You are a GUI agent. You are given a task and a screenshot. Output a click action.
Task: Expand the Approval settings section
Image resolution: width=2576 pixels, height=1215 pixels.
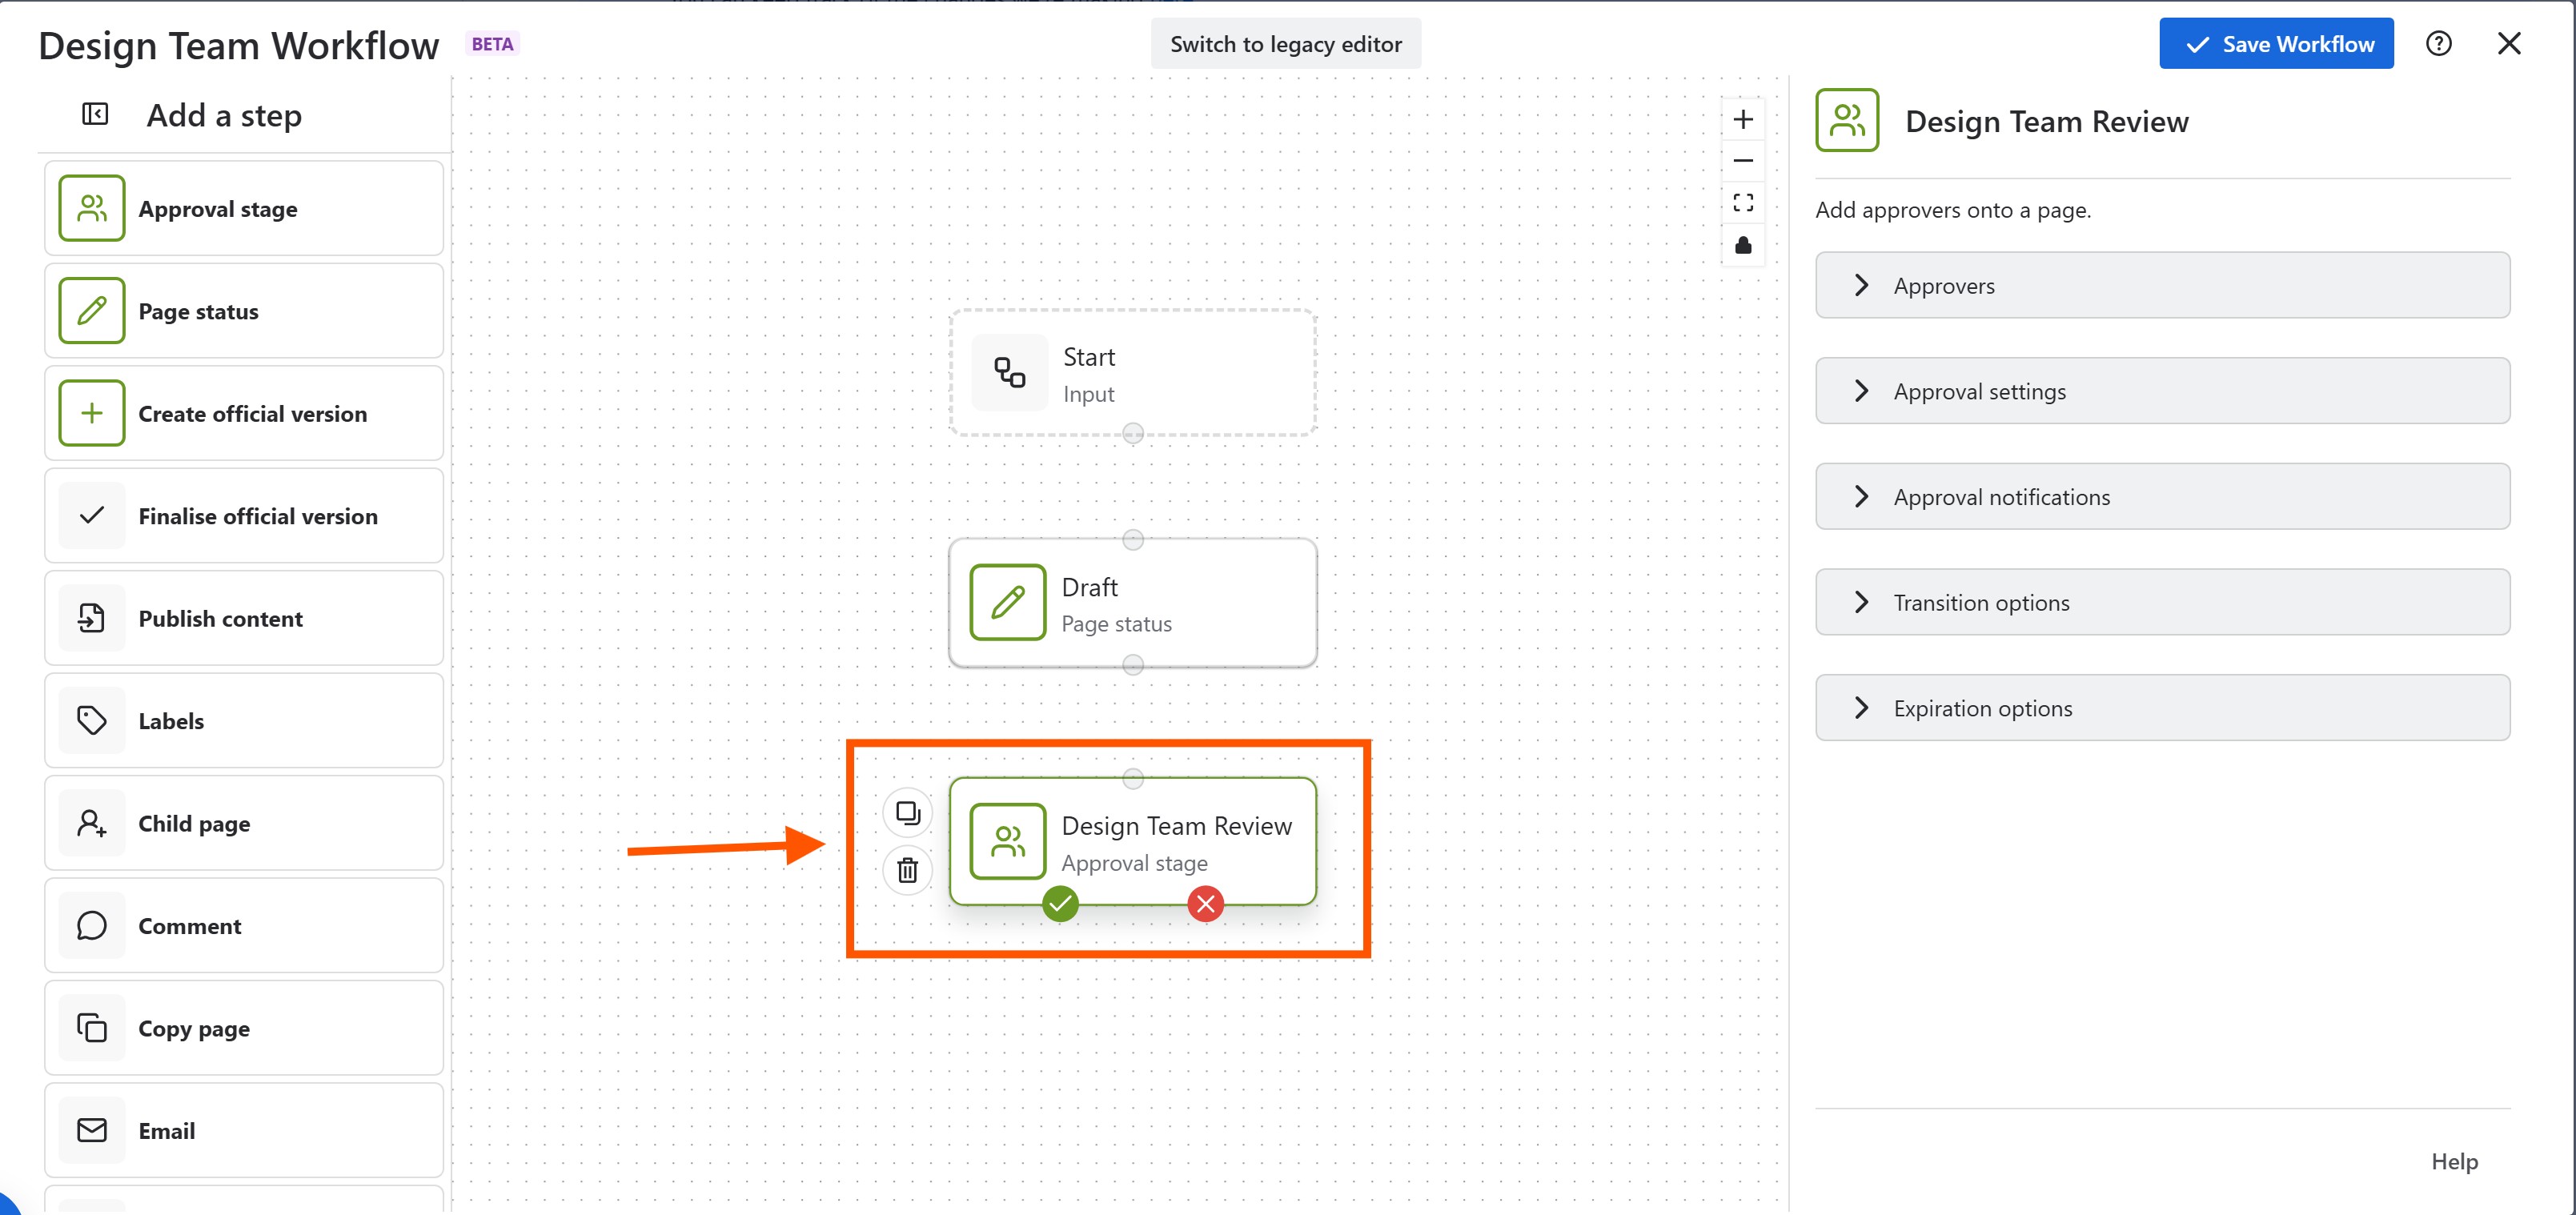pyautogui.click(x=2162, y=391)
